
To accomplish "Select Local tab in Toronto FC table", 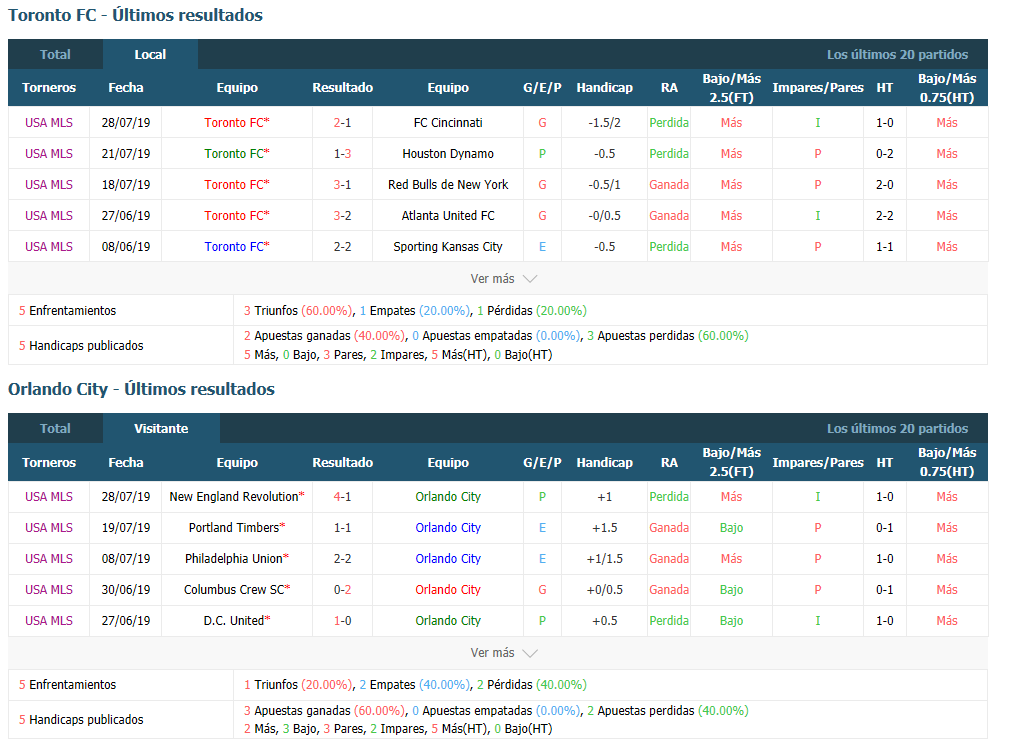I will click(150, 55).
